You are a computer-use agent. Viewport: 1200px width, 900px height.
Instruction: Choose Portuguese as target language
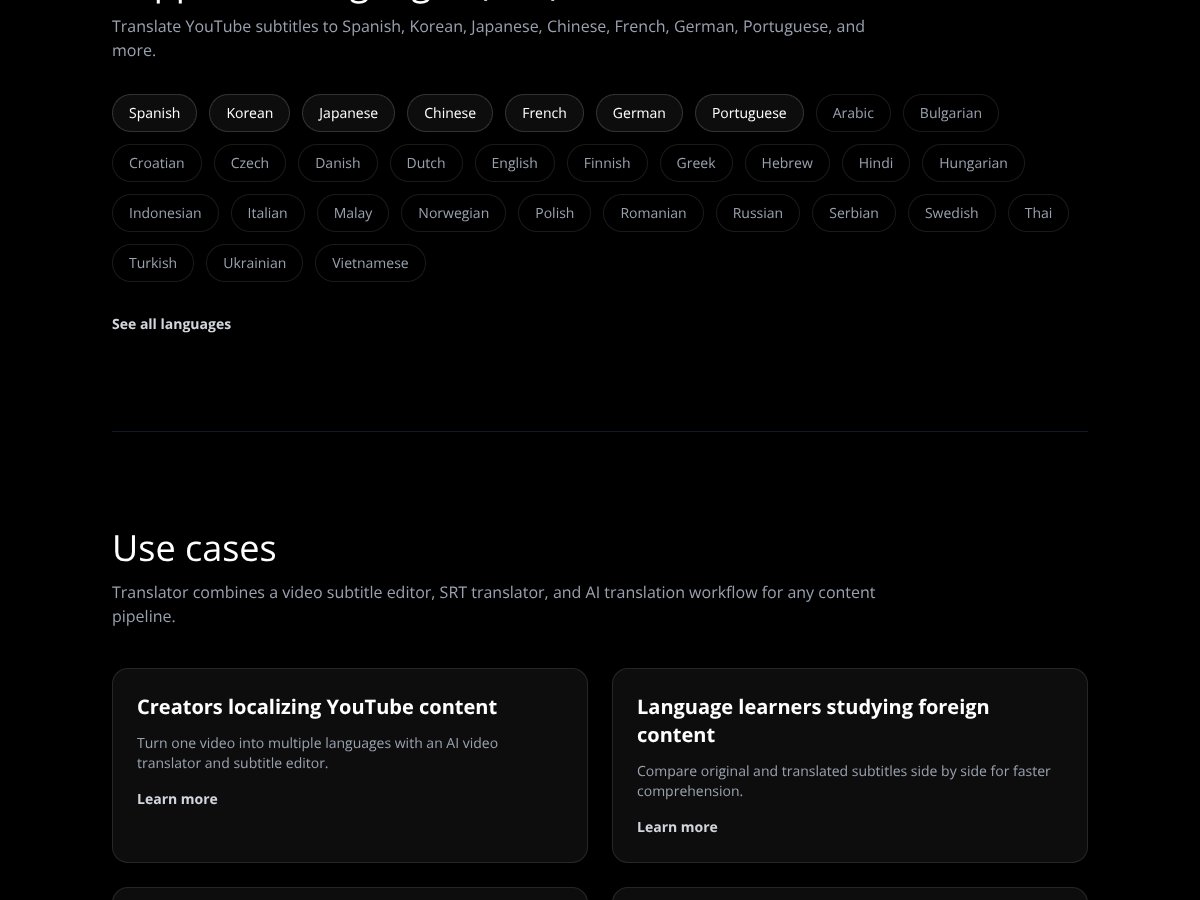(x=748, y=113)
